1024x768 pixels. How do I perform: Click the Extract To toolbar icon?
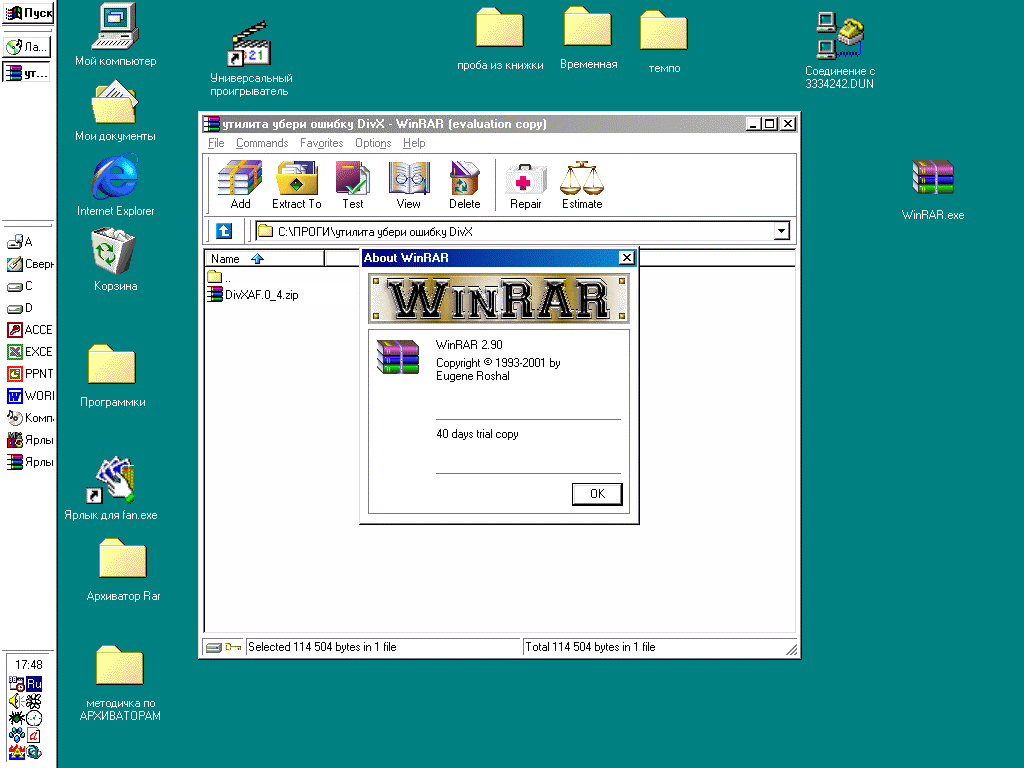pos(296,185)
